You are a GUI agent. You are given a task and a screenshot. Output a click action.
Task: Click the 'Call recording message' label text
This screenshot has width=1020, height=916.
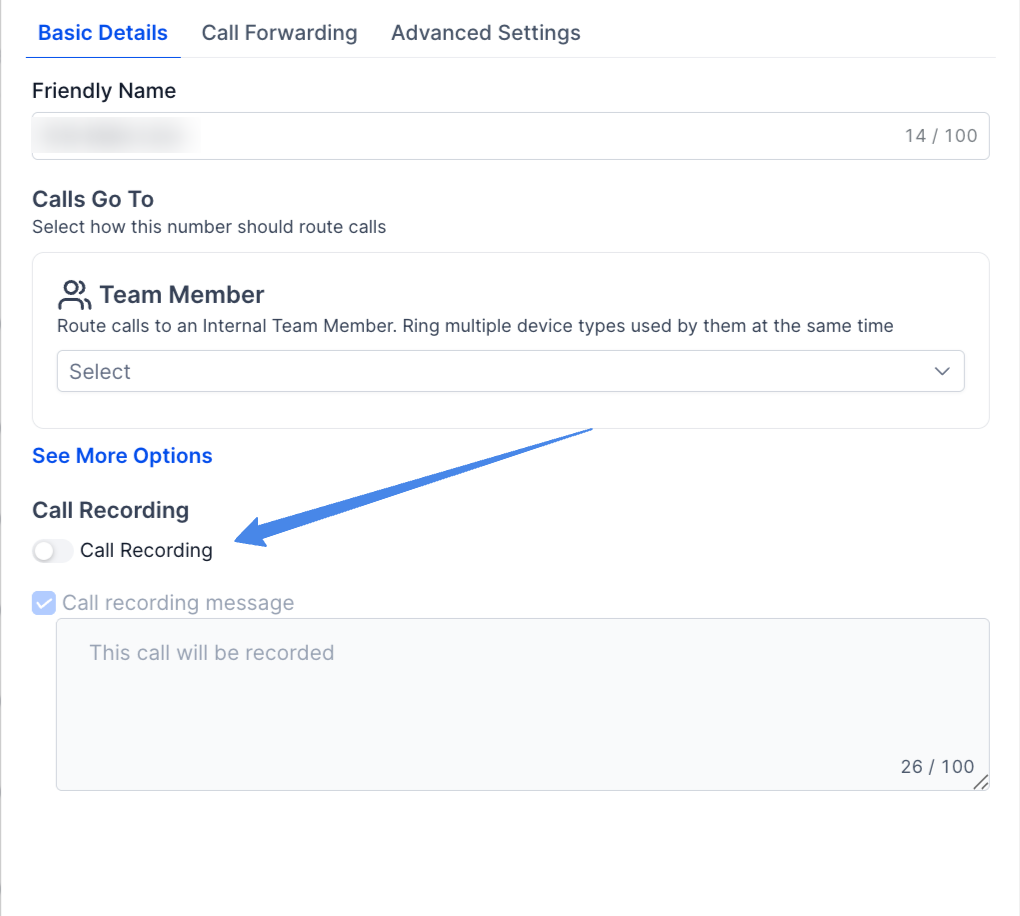point(178,603)
